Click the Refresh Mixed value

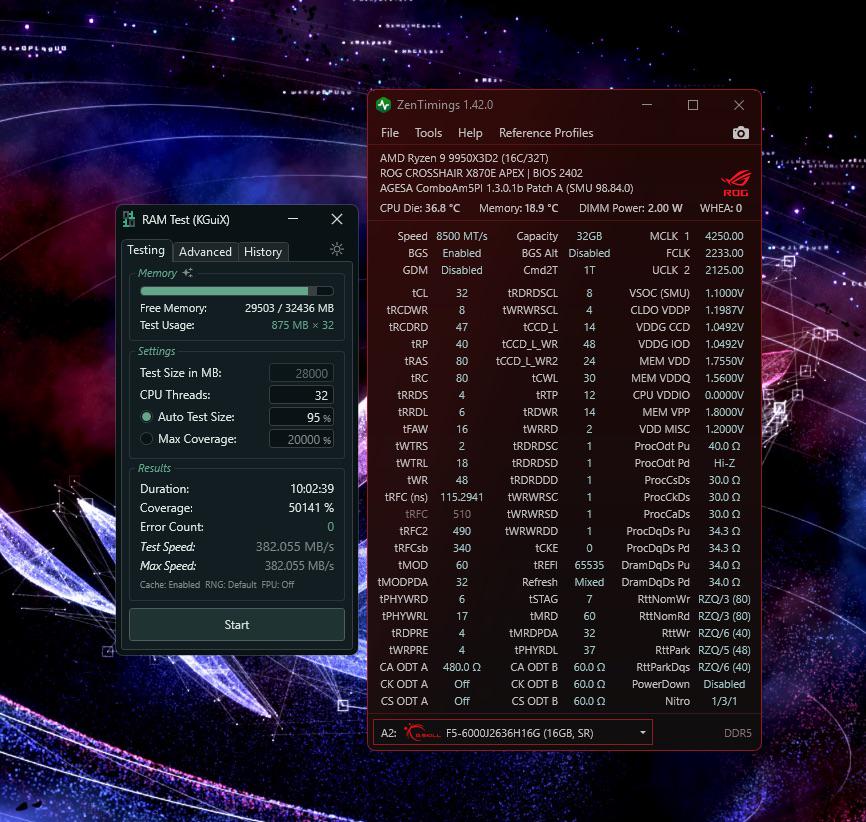click(589, 582)
